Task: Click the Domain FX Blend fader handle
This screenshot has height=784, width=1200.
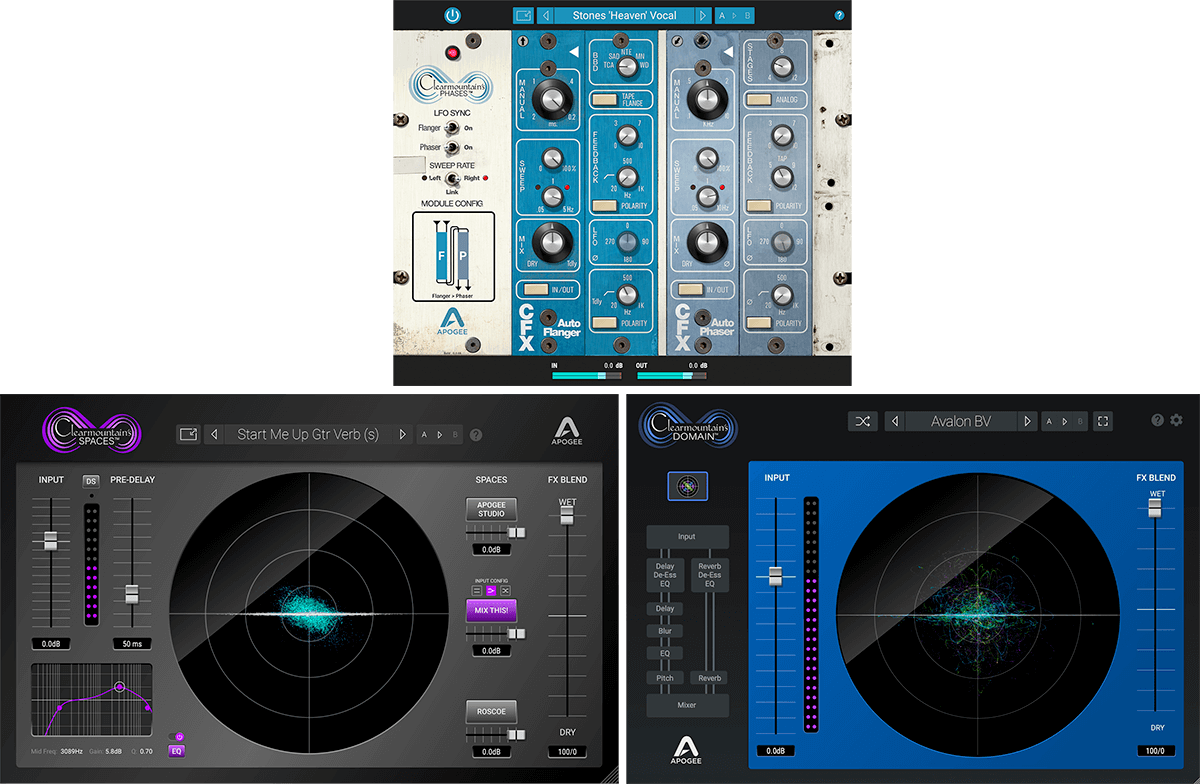Action: coord(1155,507)
